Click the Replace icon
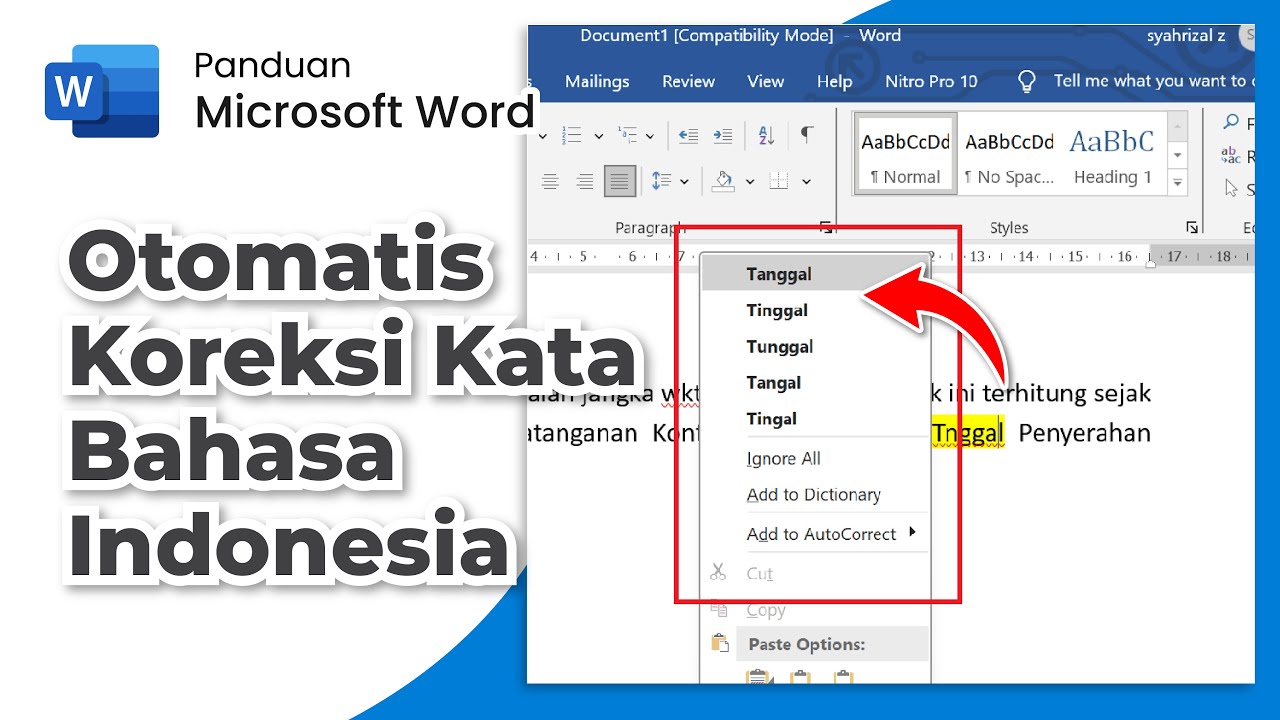The image size is (1280, 720). [1231, 156]
